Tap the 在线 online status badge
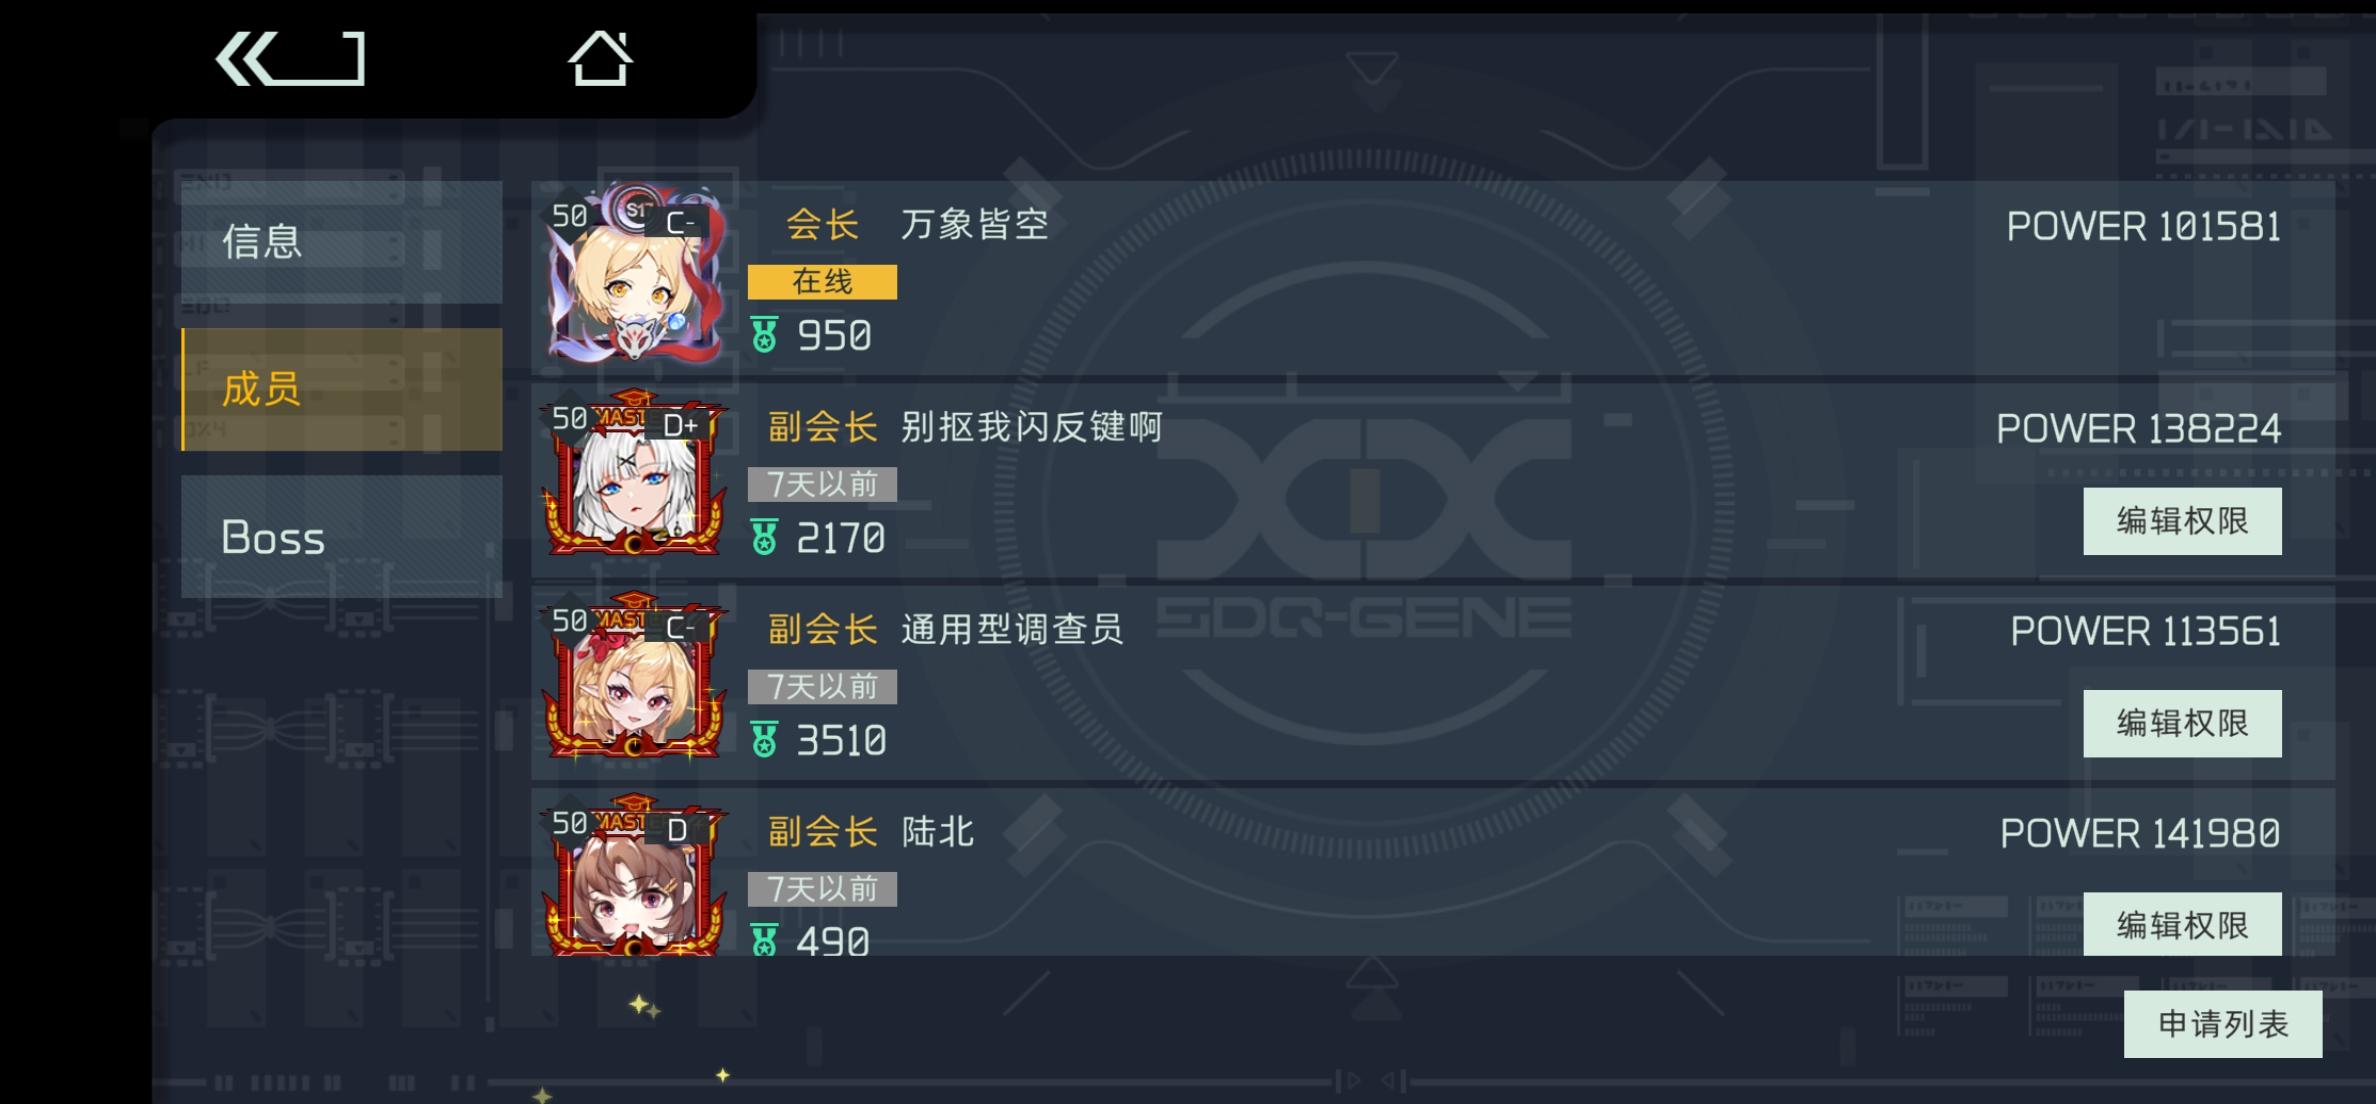This screenshot has height=1104, width=2376. tap(822, 282)
